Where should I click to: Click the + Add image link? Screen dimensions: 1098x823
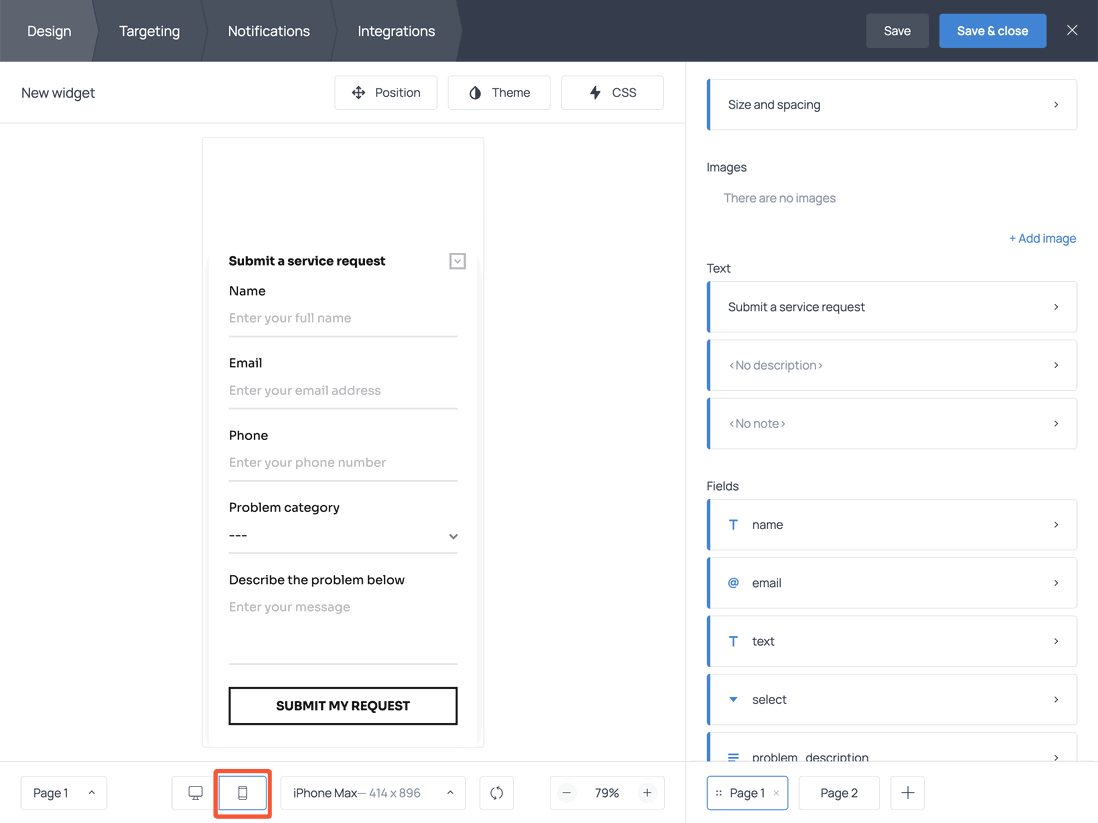coord(1042,238)
